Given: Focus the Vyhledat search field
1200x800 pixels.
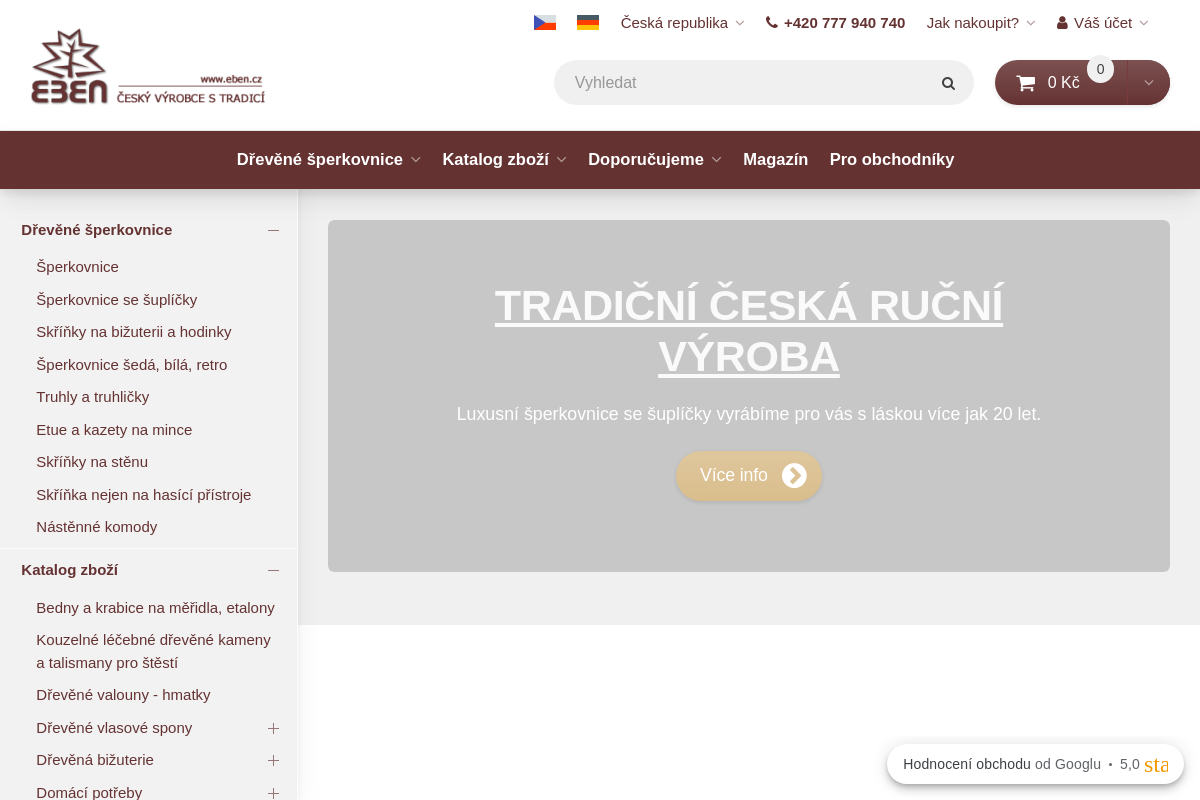Looking at the screenshot, I should (x=750, y=83).
